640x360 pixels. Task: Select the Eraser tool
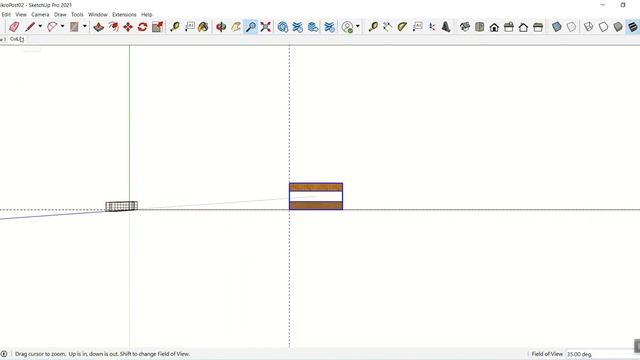pos(14,27)
